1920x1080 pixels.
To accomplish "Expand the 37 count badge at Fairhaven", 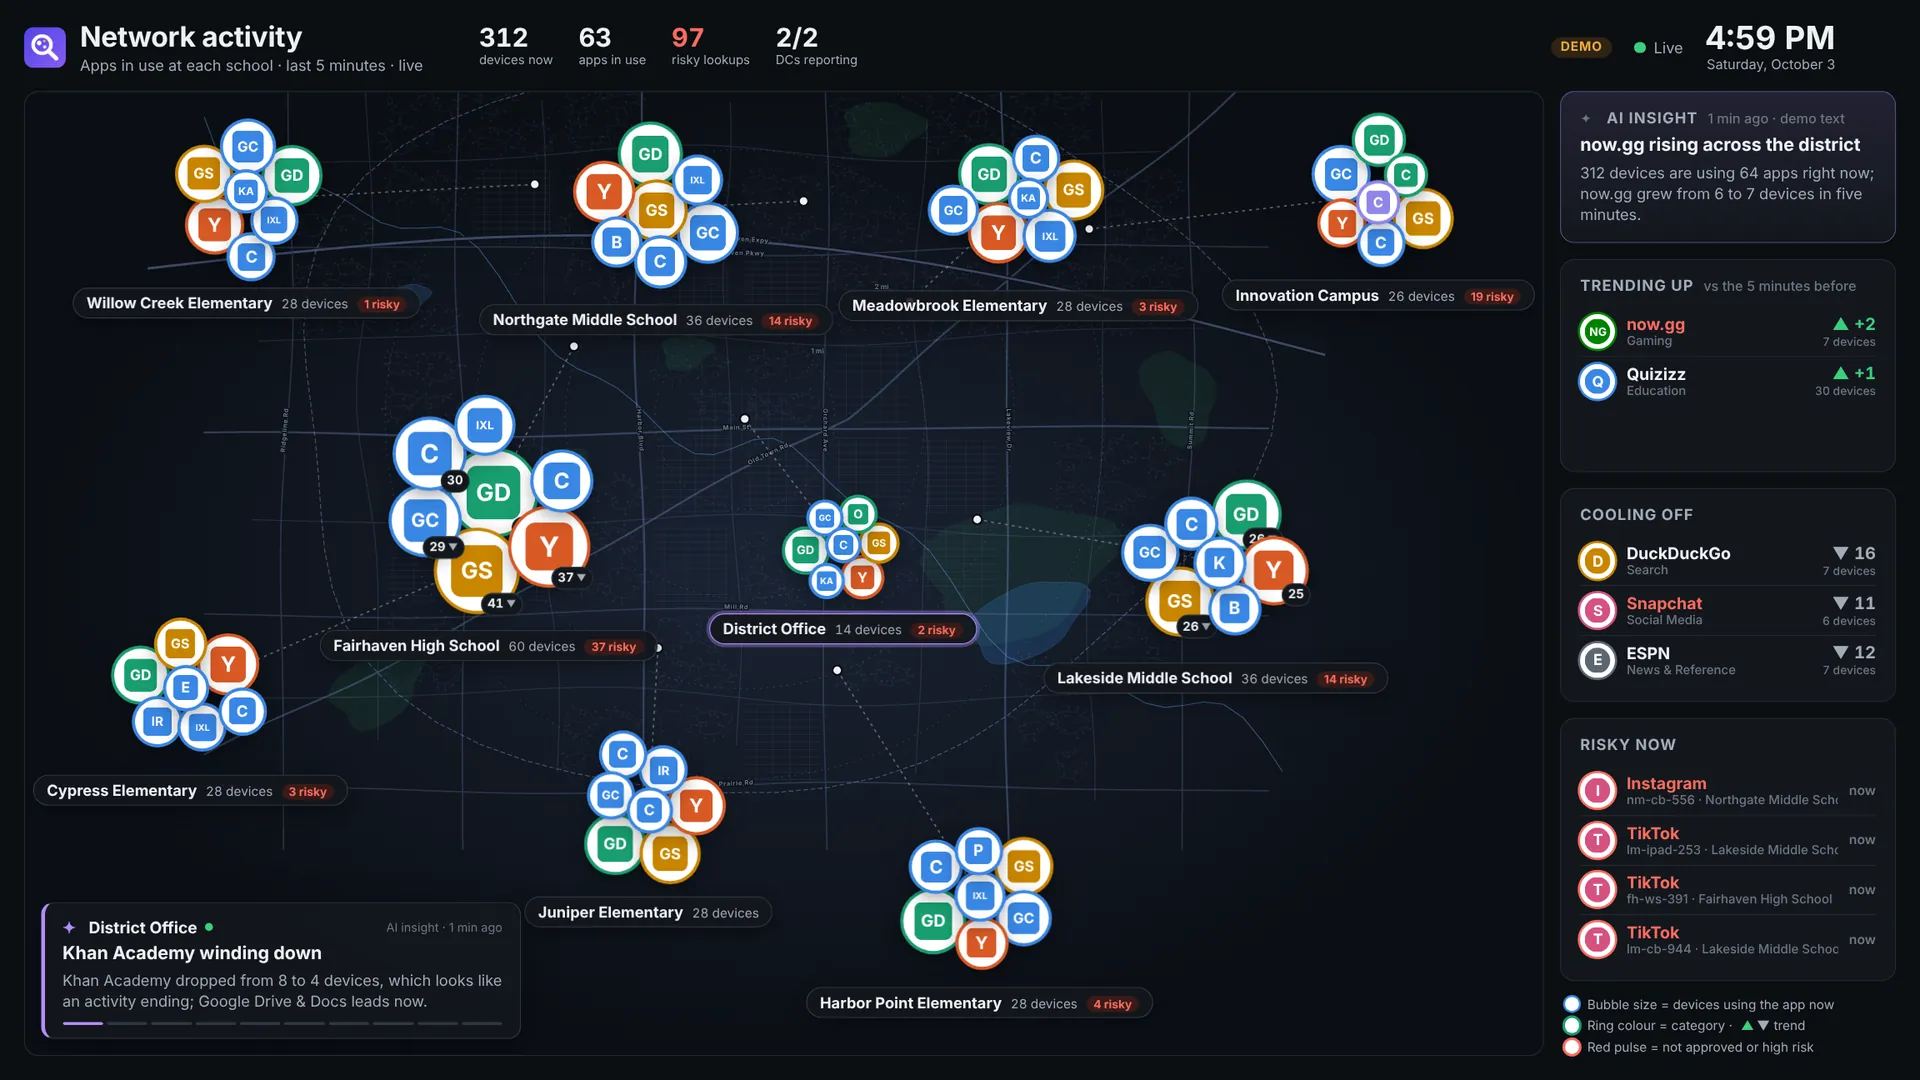I will [571, 577].
